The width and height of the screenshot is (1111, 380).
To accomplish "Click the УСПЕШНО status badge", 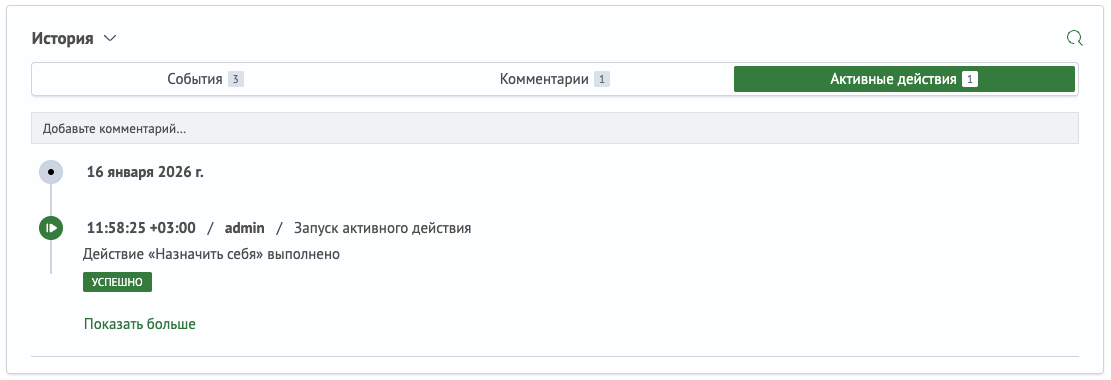I will tap(118, 282).
